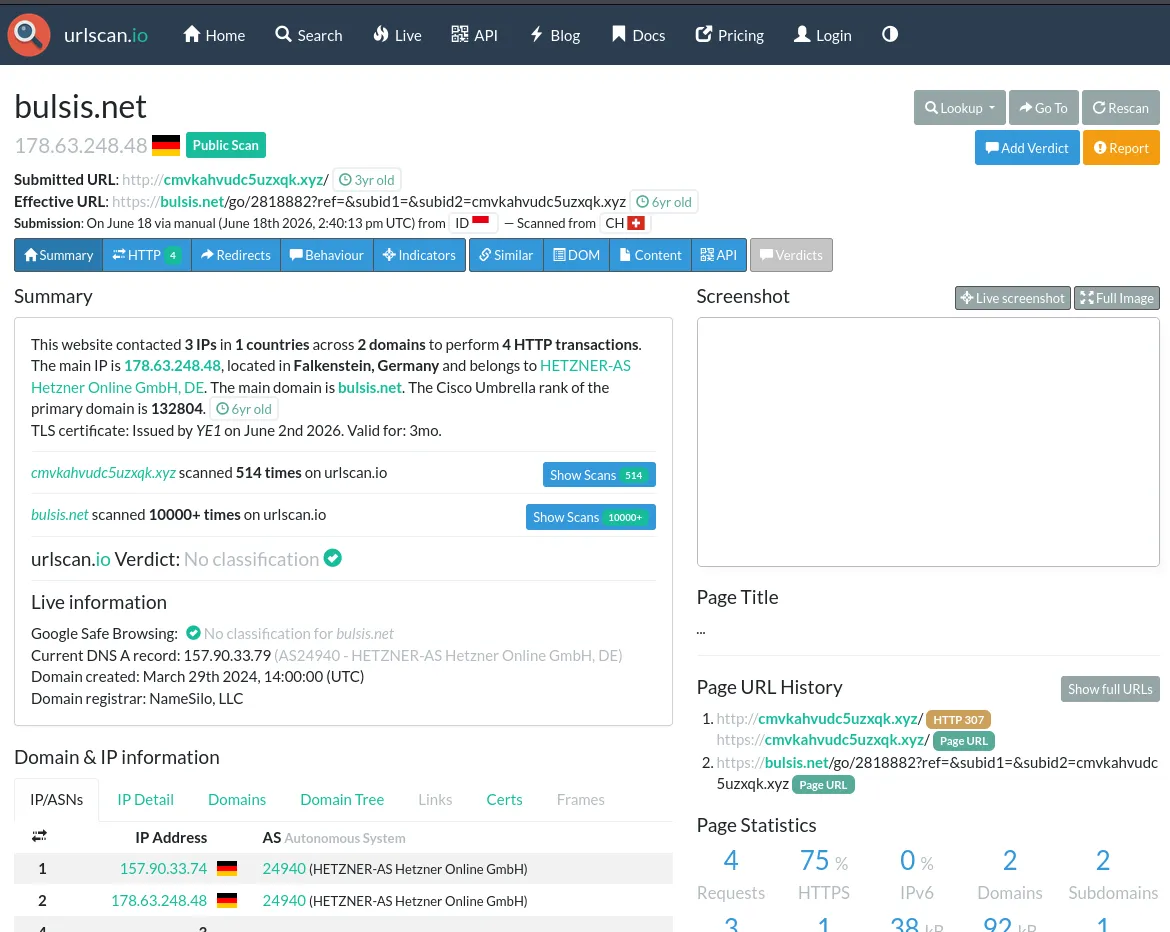This screenshot has width=1170, height=932.
Task: Open history entry 2 bulsis.net/go URL
Action: pos(937,773)
